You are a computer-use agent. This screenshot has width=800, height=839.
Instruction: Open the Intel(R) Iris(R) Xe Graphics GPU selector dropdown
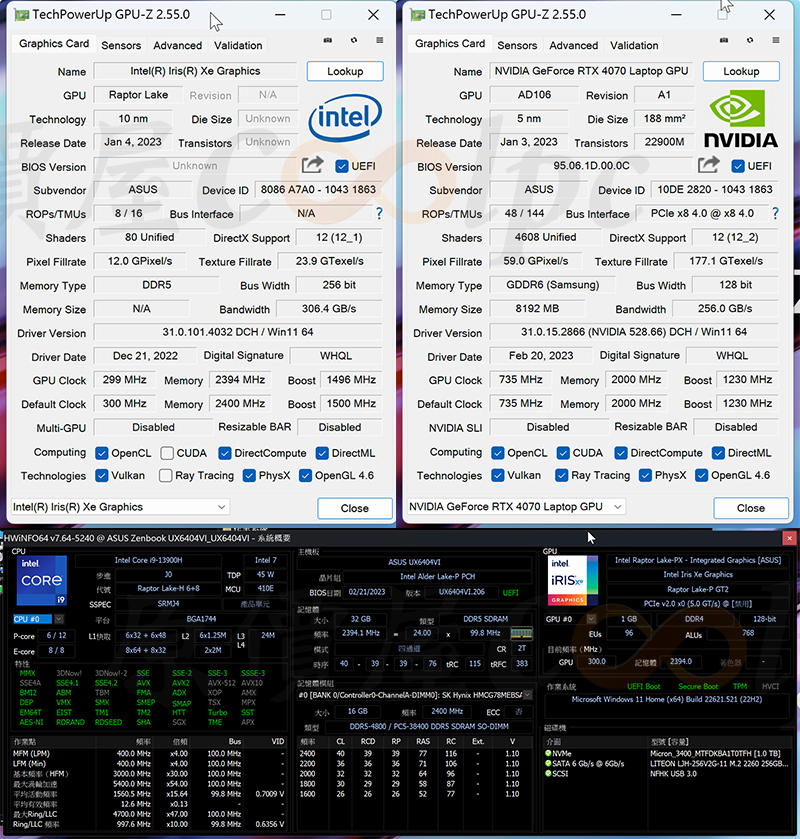[x=120, y=507]
